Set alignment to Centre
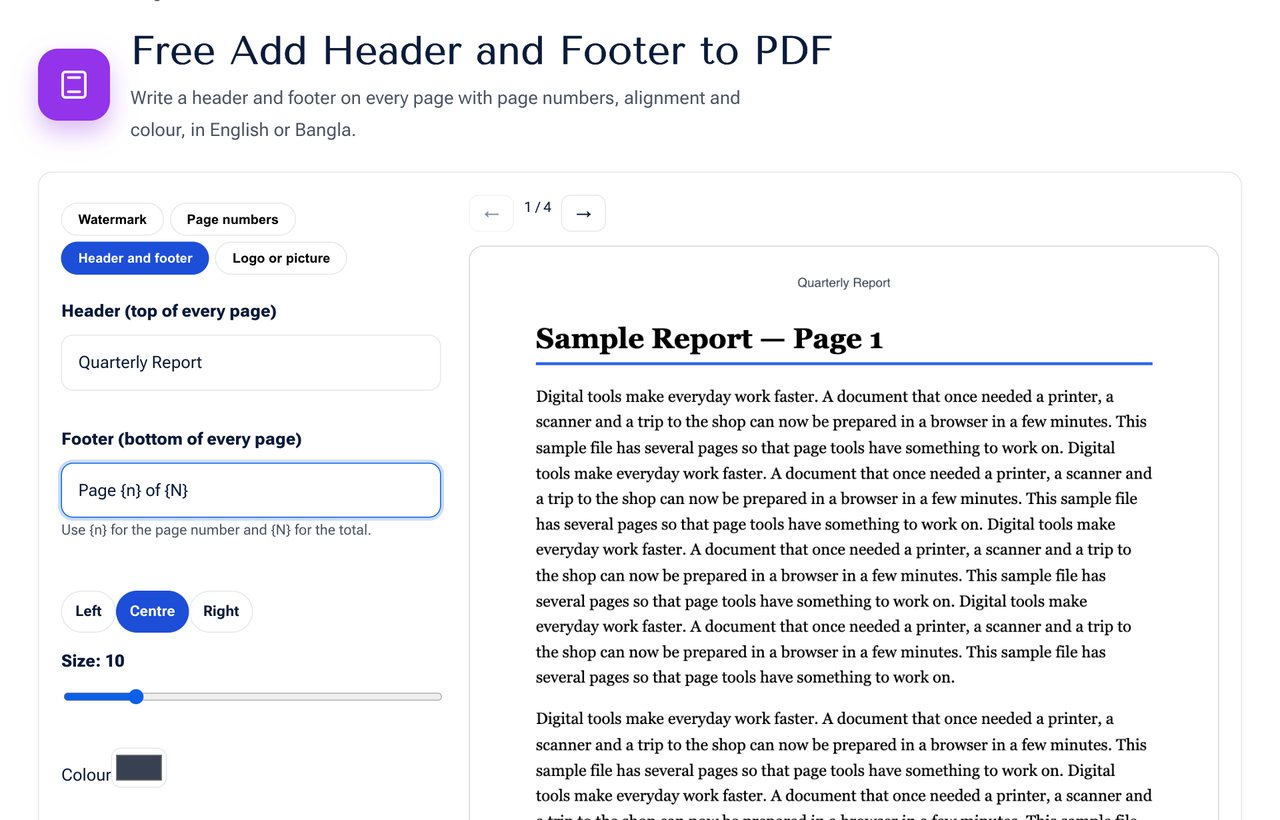Image resolution: width=1280 pixels, height=820 pixels. click(152, 611)
